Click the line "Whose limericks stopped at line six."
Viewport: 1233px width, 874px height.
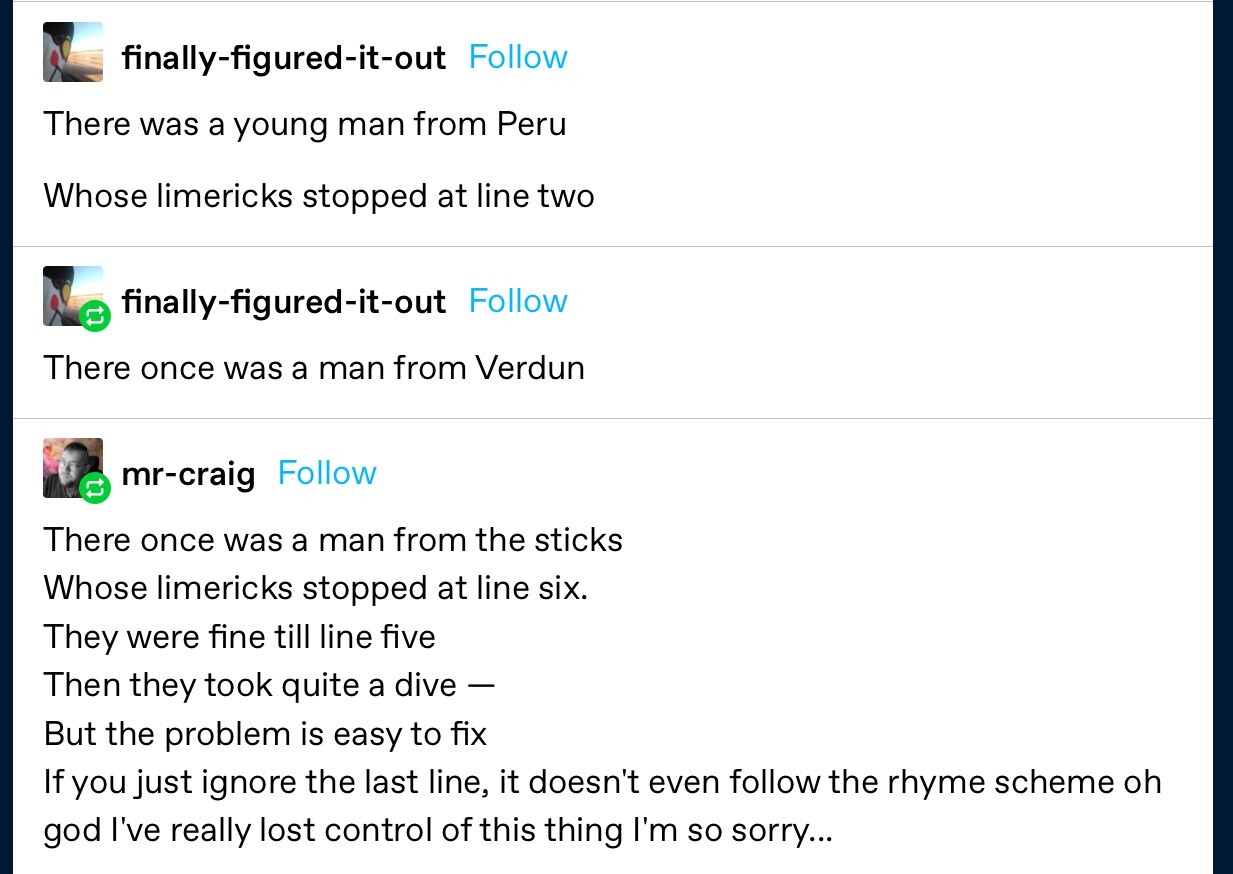(x=315, y=588)
